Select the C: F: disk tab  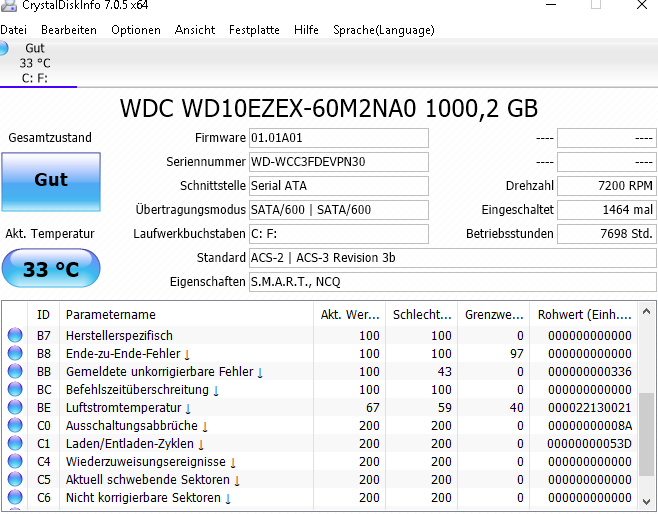coord(38,63)
